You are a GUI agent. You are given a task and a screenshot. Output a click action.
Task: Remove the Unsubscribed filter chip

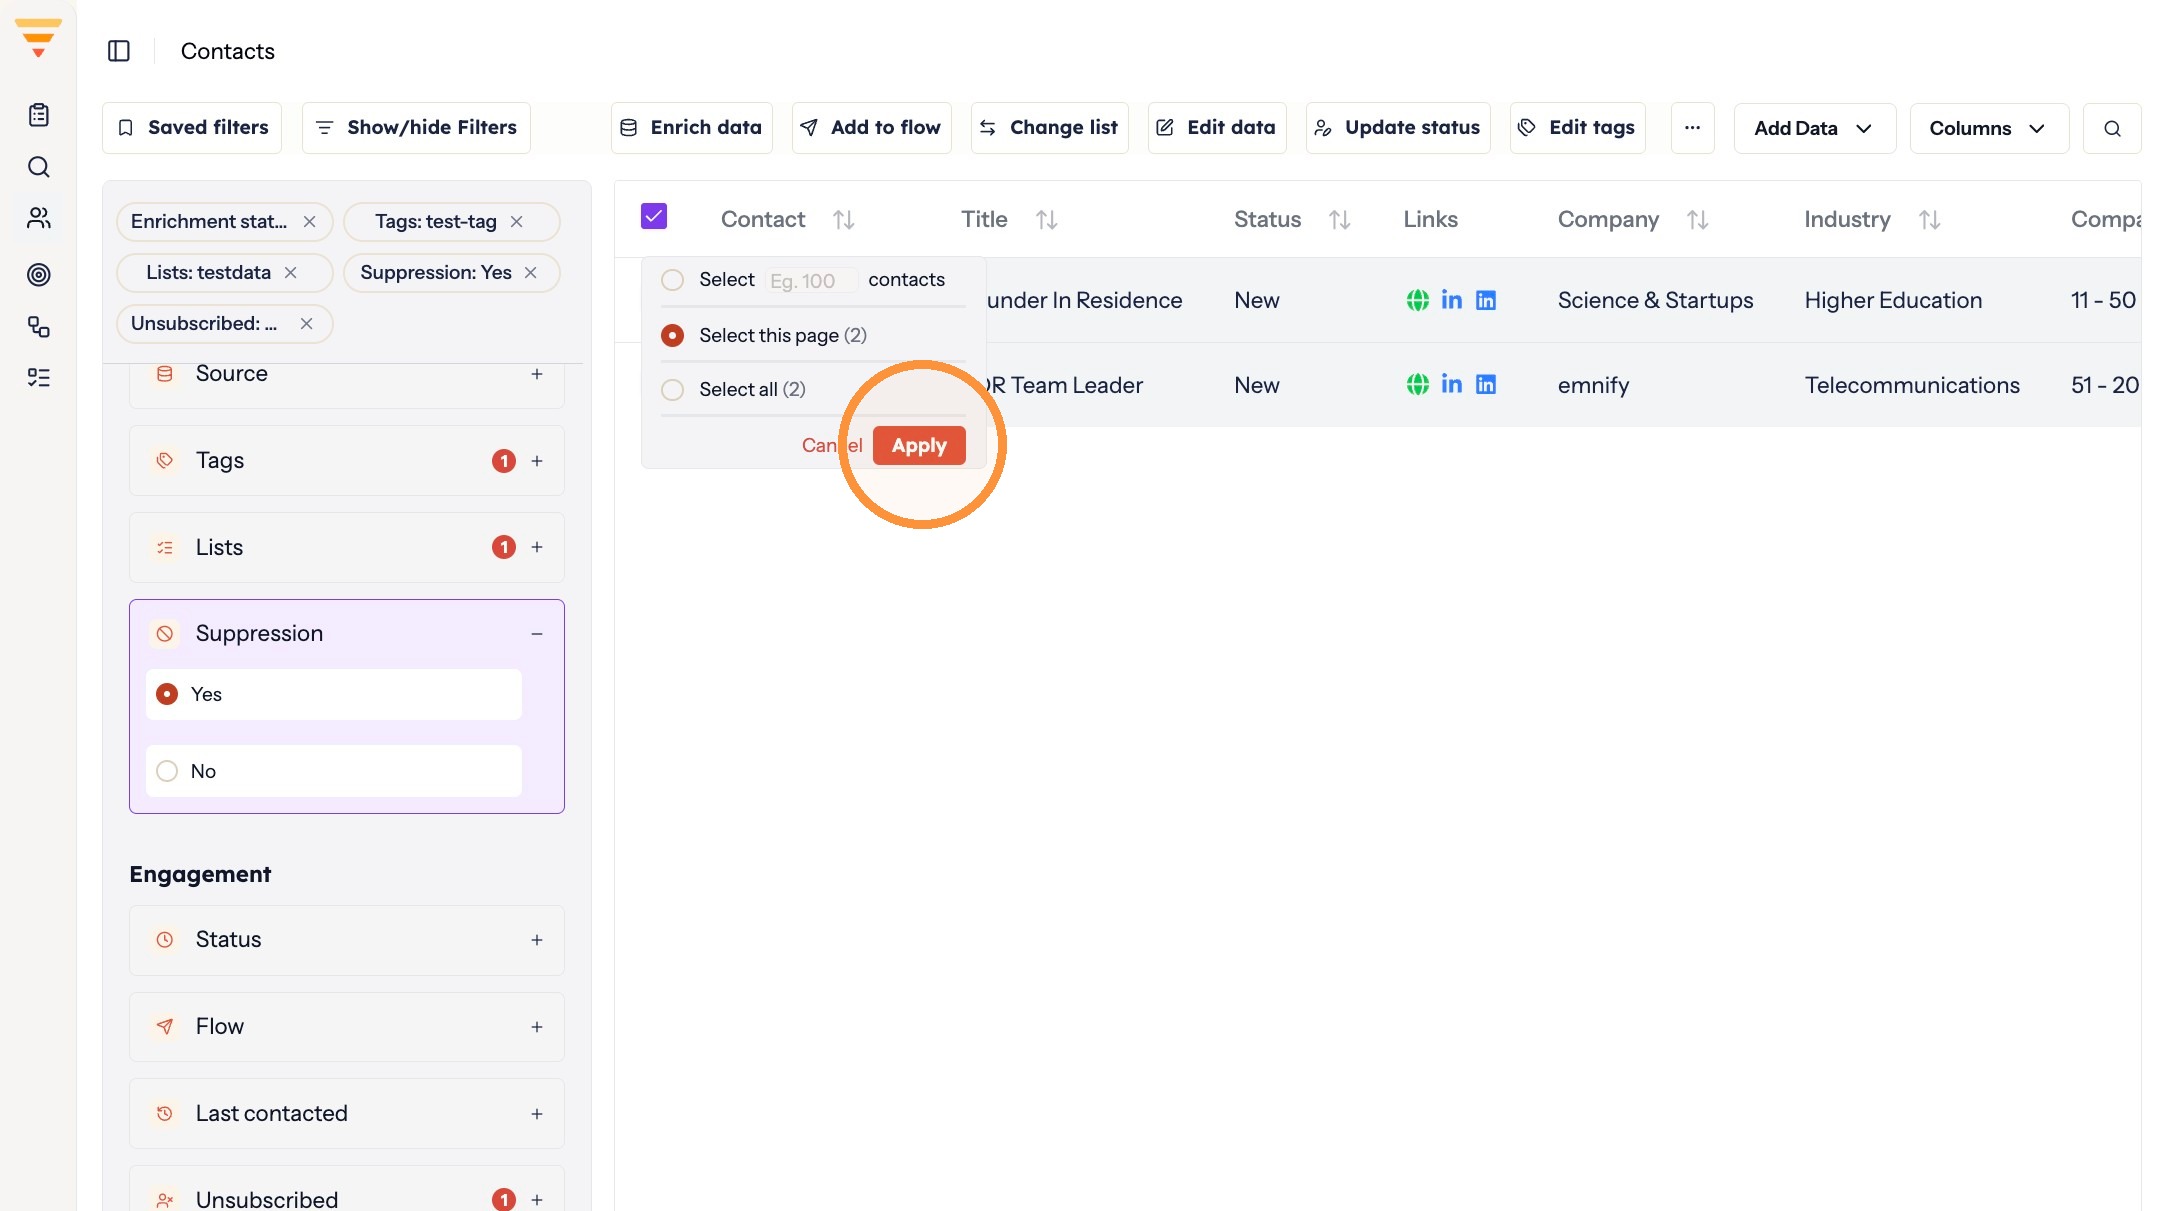[307, 323]
